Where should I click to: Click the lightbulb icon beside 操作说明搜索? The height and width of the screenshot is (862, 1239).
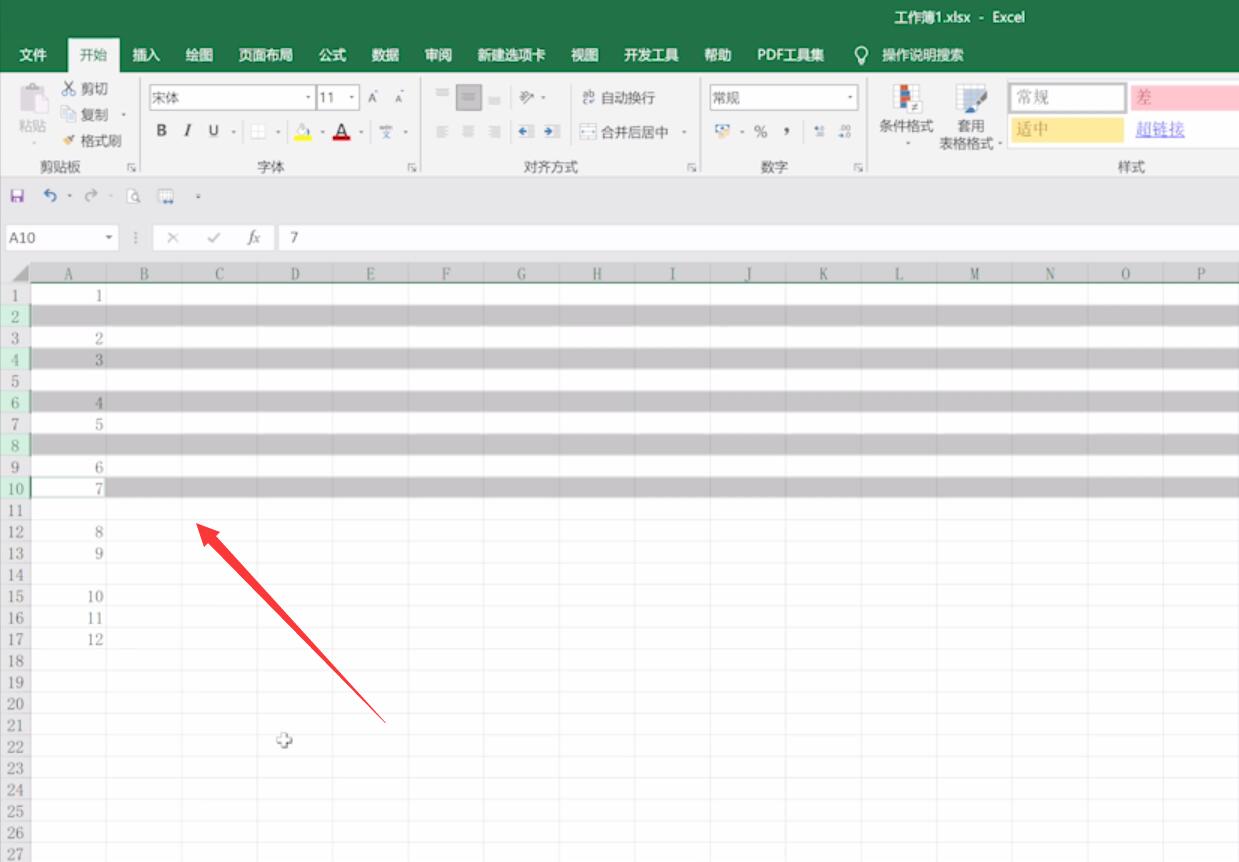point(861,55)
